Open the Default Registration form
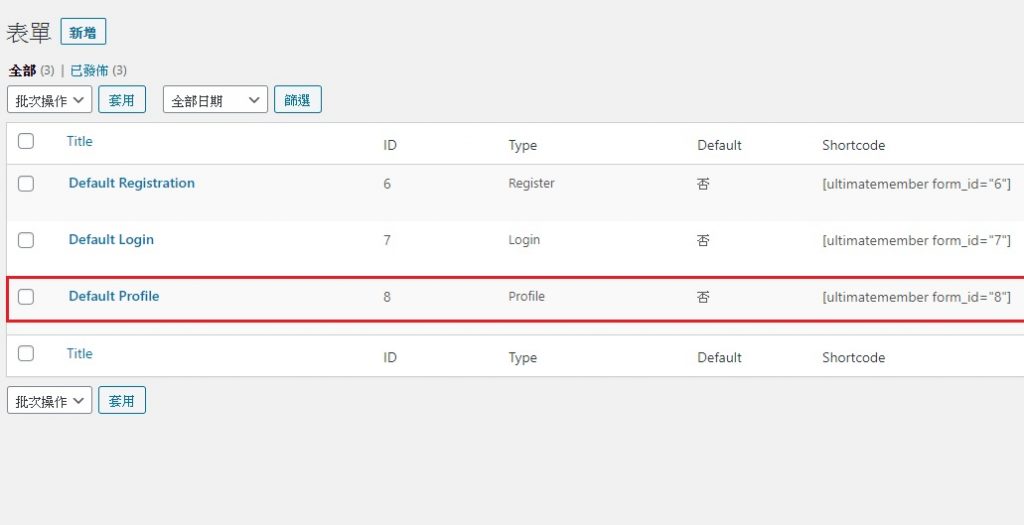This screenshot has height=525, width=1024. [x=132, y=183]
